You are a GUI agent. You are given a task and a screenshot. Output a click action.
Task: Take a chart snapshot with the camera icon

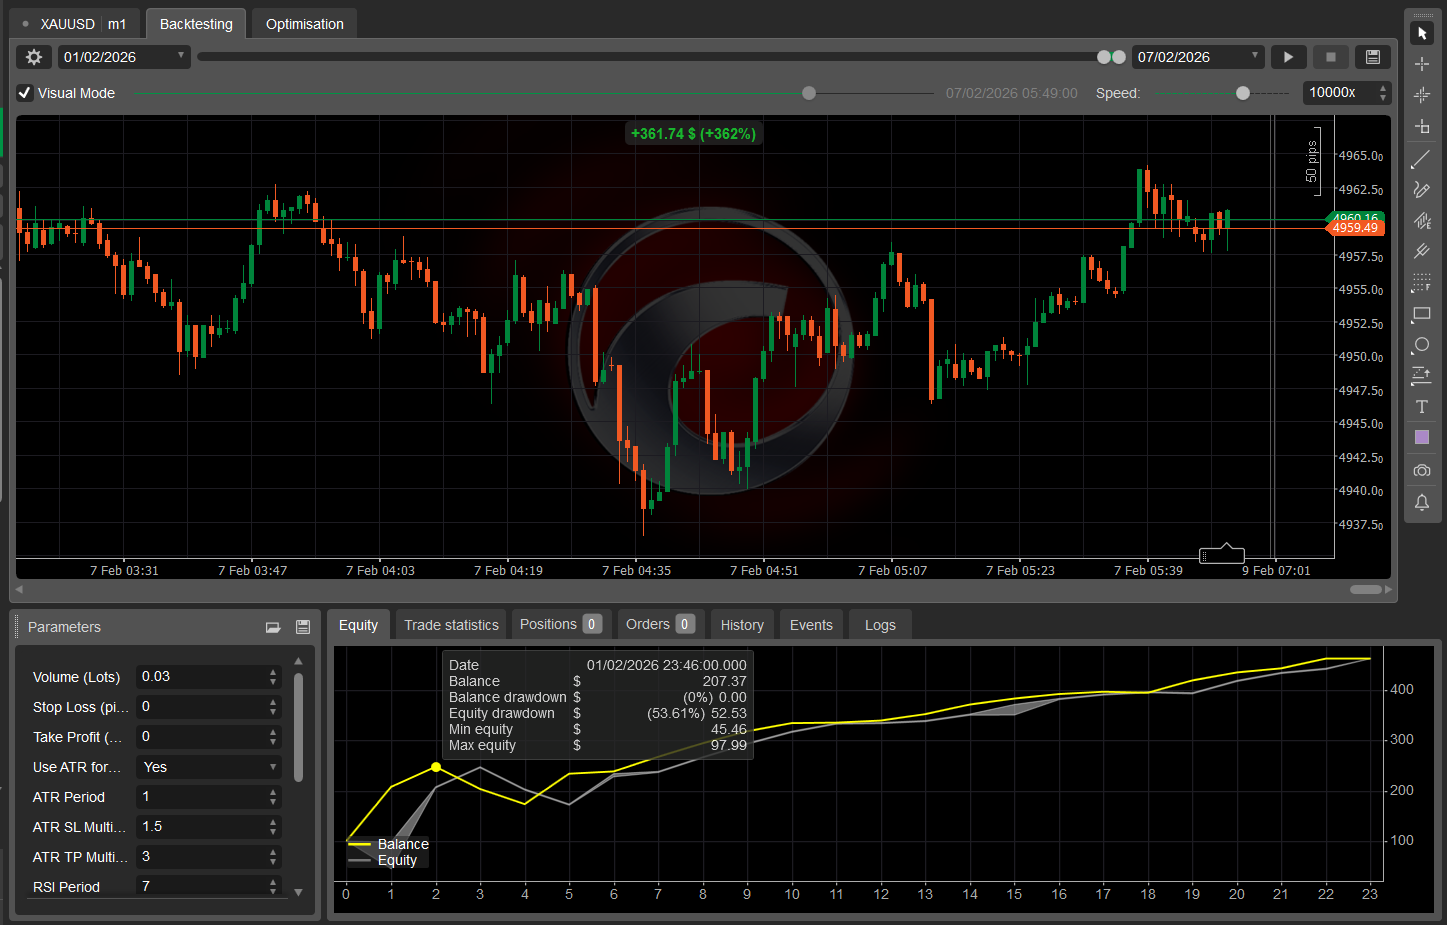coord(1422,470)
